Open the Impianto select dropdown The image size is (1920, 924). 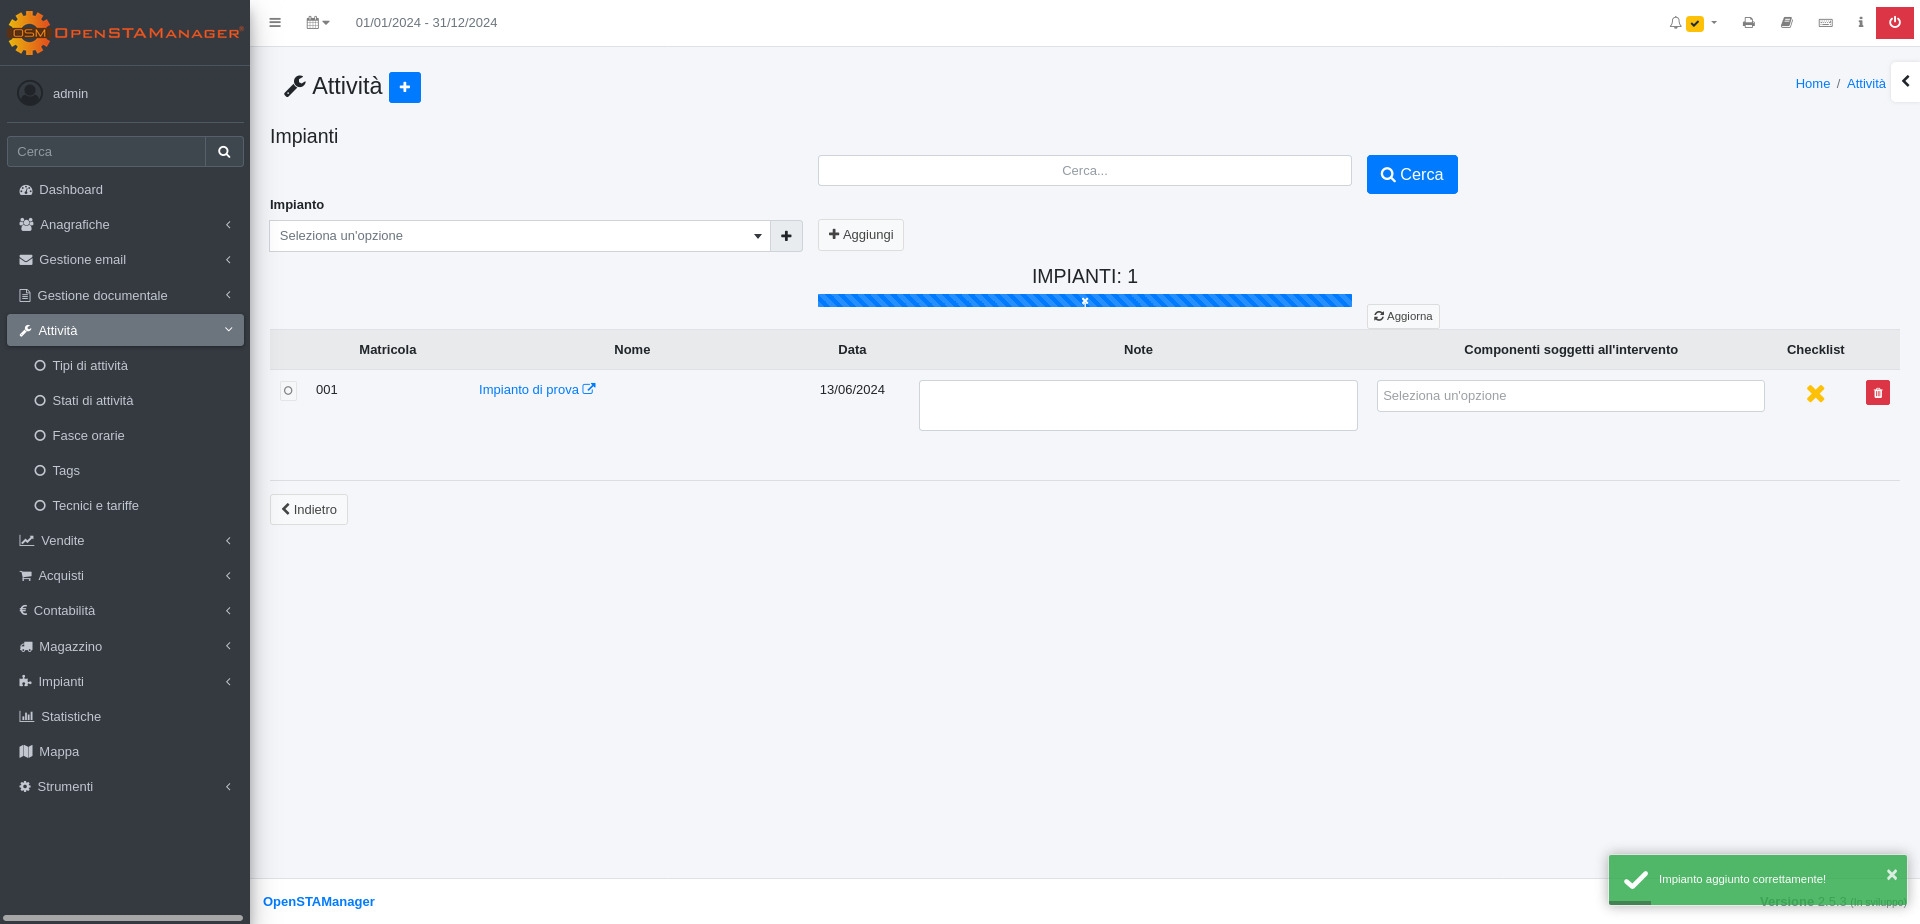tap(519, 236)
